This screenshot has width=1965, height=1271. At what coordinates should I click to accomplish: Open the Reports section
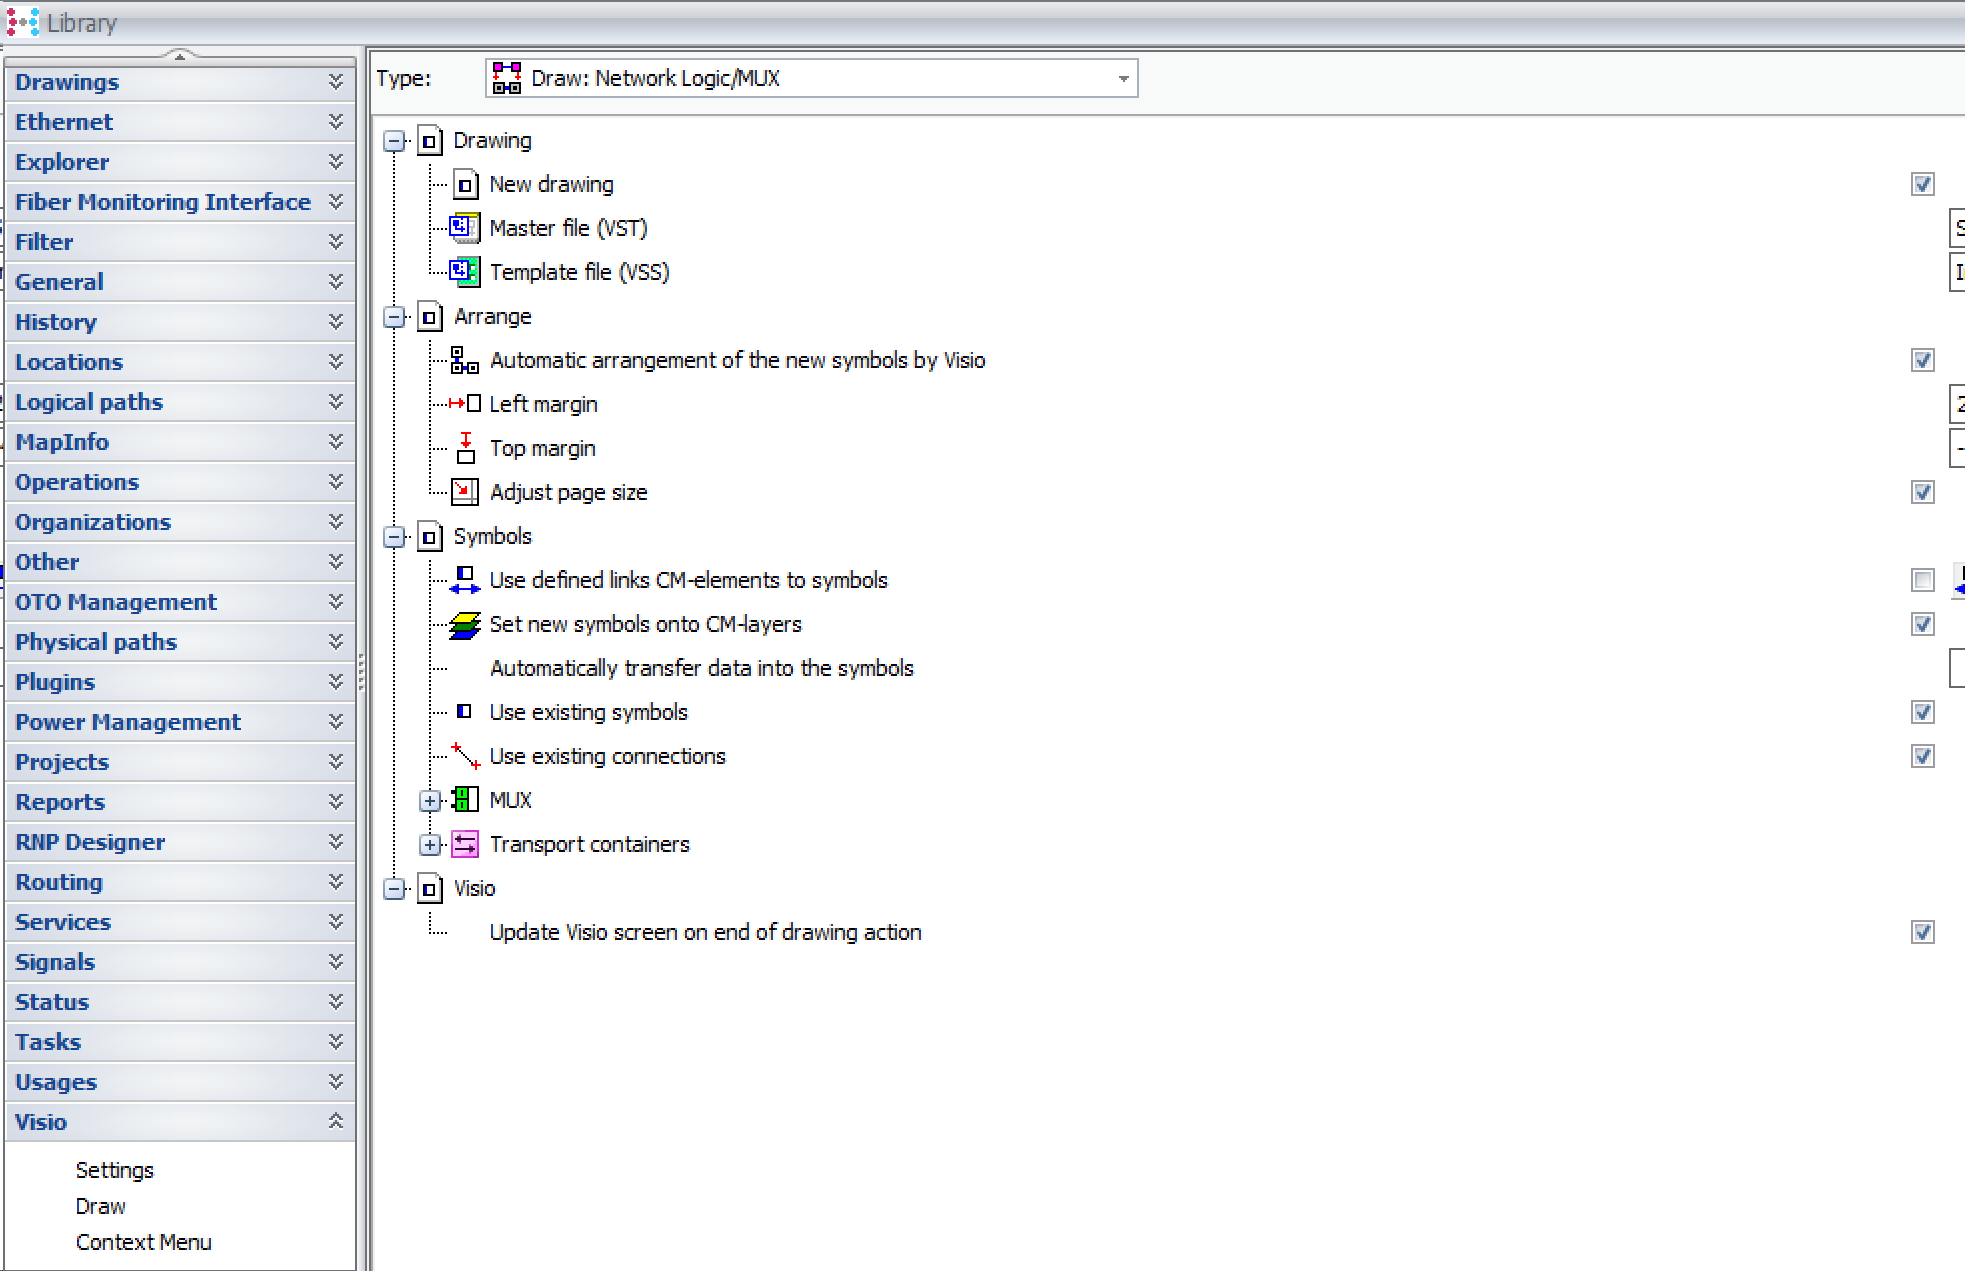pos(180,802)
